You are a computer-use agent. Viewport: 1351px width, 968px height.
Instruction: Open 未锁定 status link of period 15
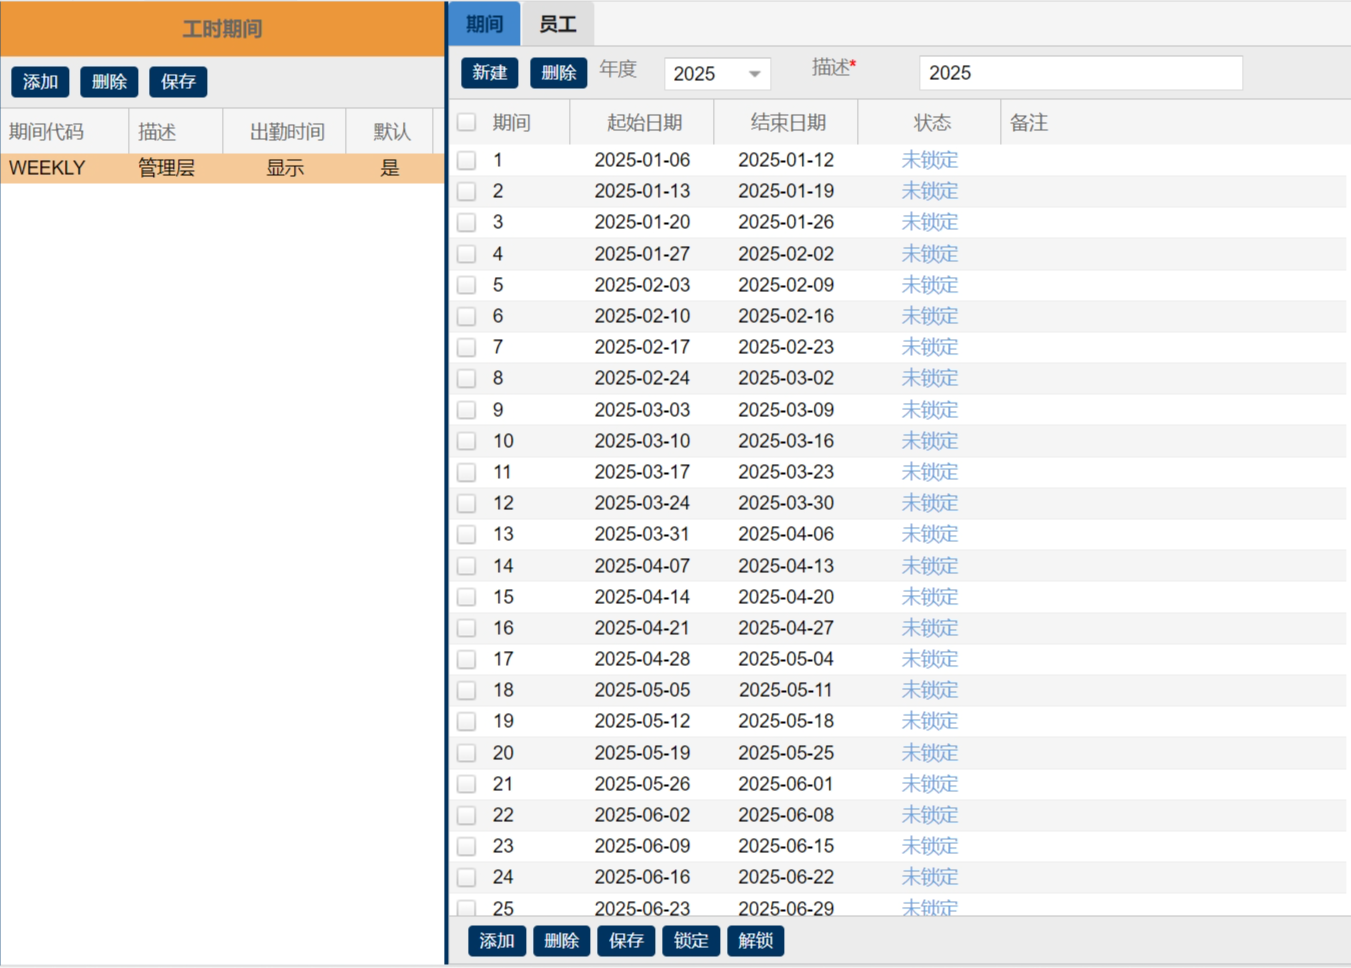(929, 597)
